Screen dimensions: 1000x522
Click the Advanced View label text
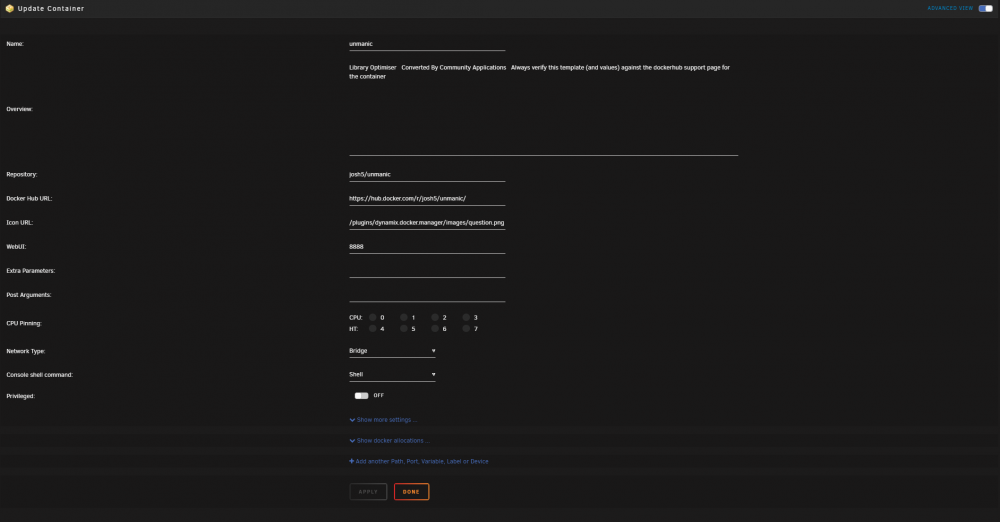950,8
